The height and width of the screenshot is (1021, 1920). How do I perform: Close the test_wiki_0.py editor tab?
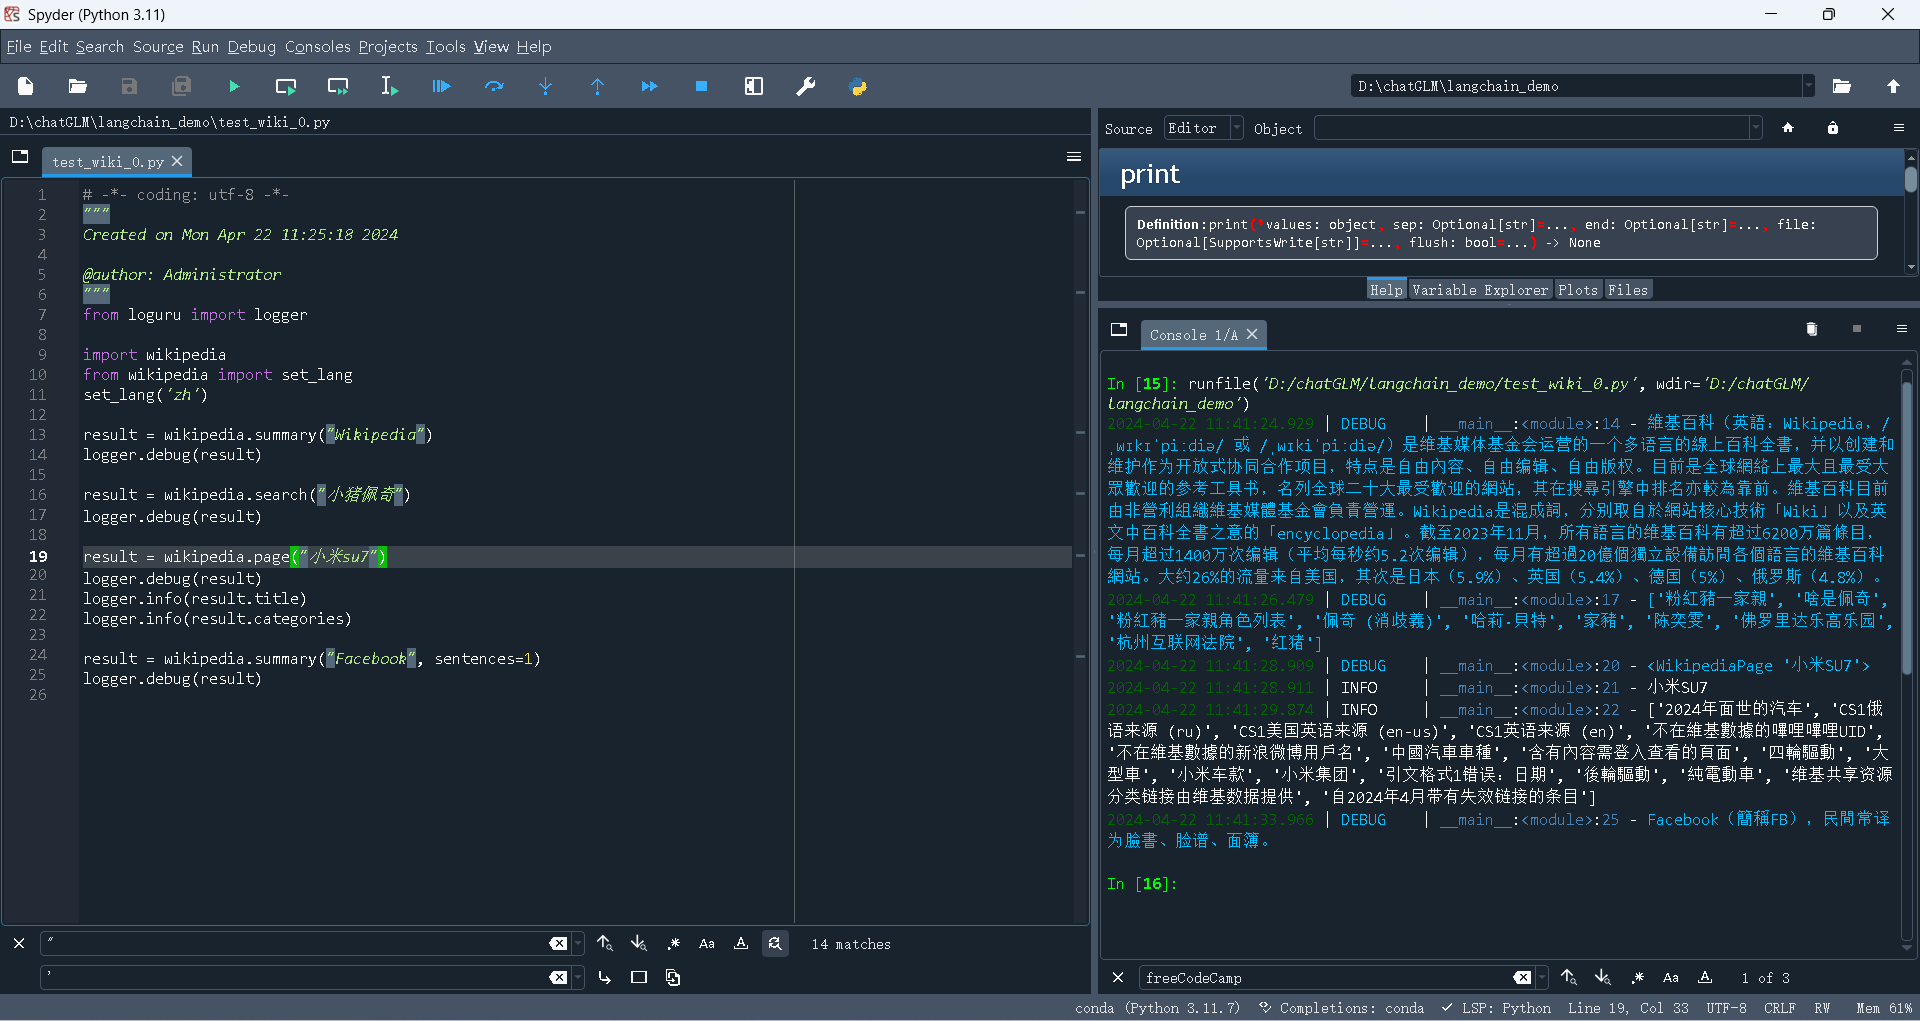(177, 161)
